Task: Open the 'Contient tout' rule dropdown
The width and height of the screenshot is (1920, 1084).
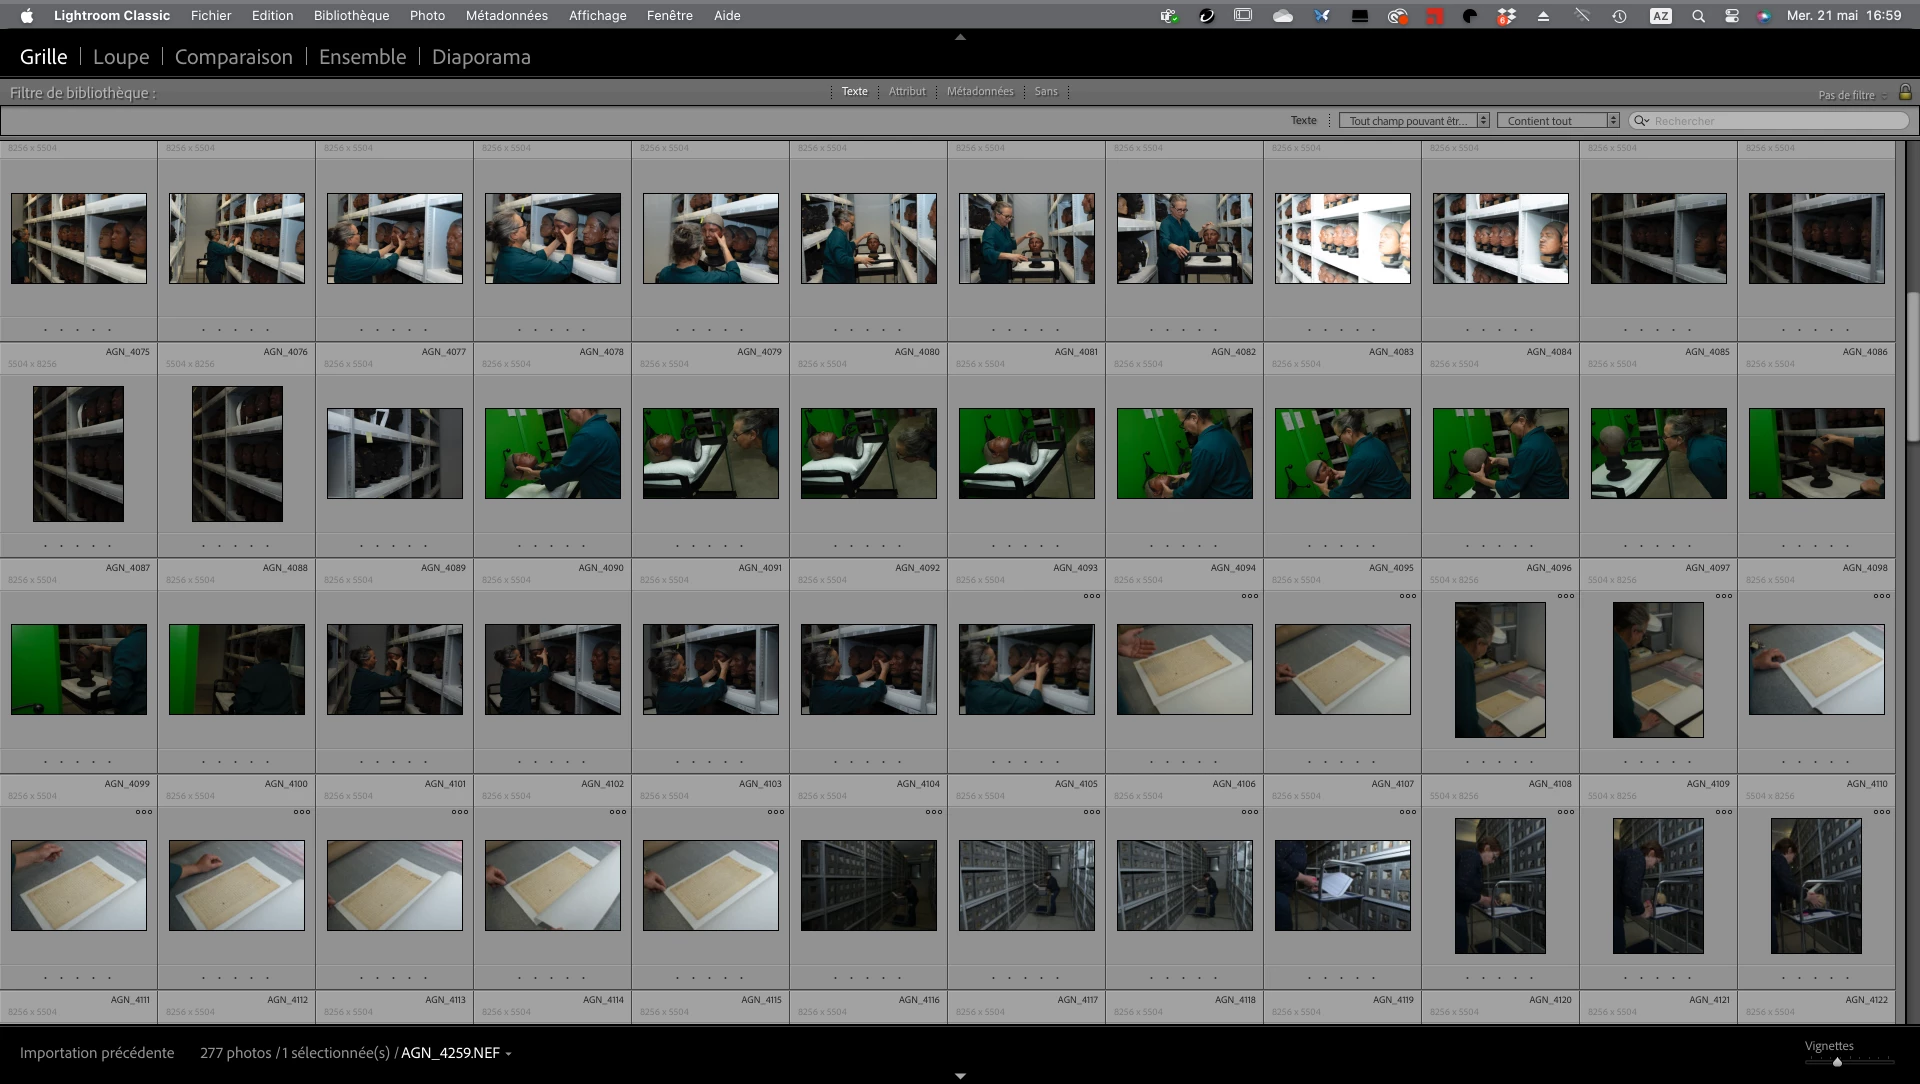Action: pos(1557,121)
